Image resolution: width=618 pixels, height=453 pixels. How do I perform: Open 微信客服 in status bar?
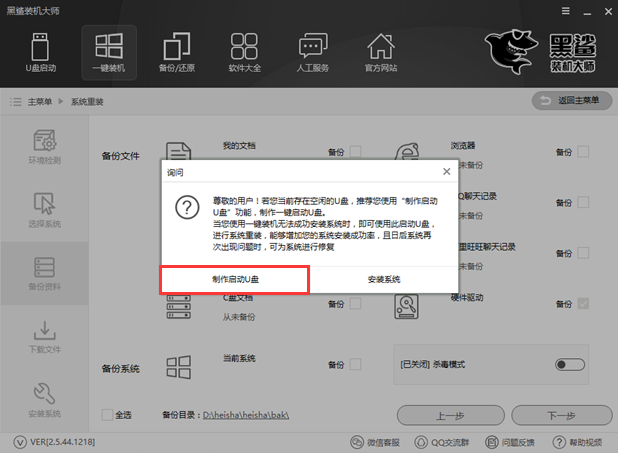[375, 442]
